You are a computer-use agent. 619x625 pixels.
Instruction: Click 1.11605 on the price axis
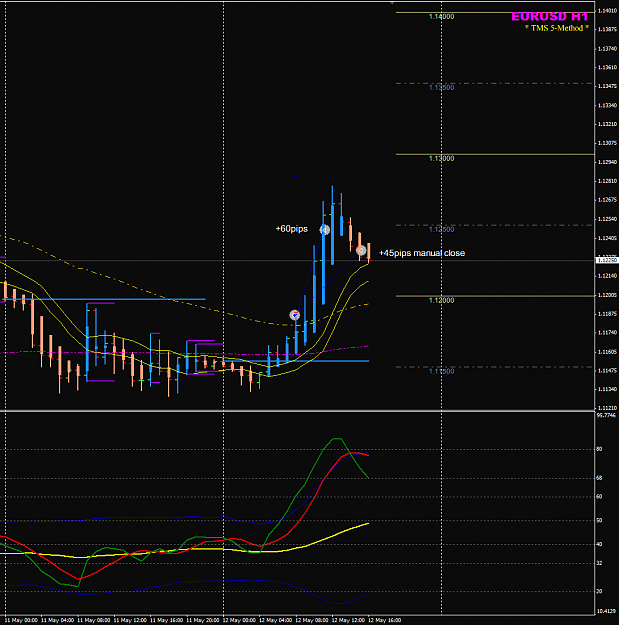pos(607,352)
